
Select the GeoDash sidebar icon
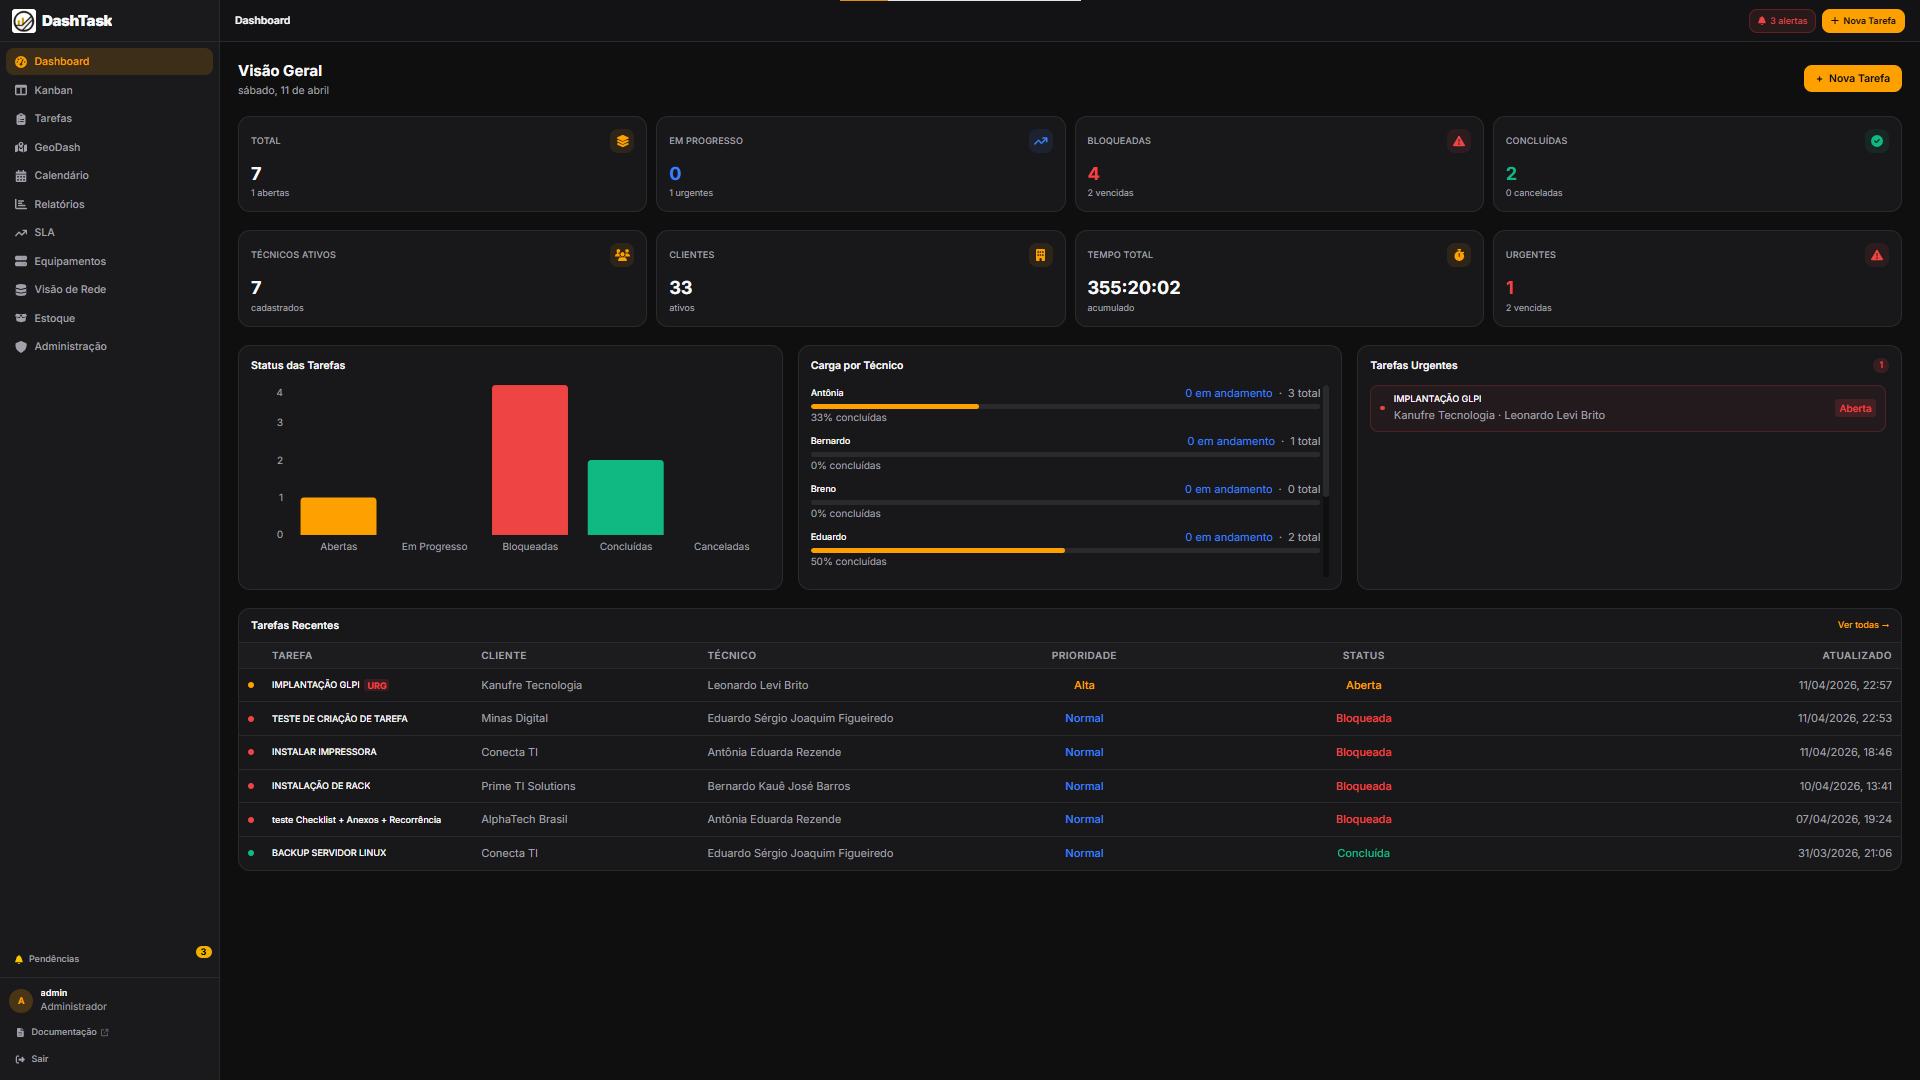(21, 147)
